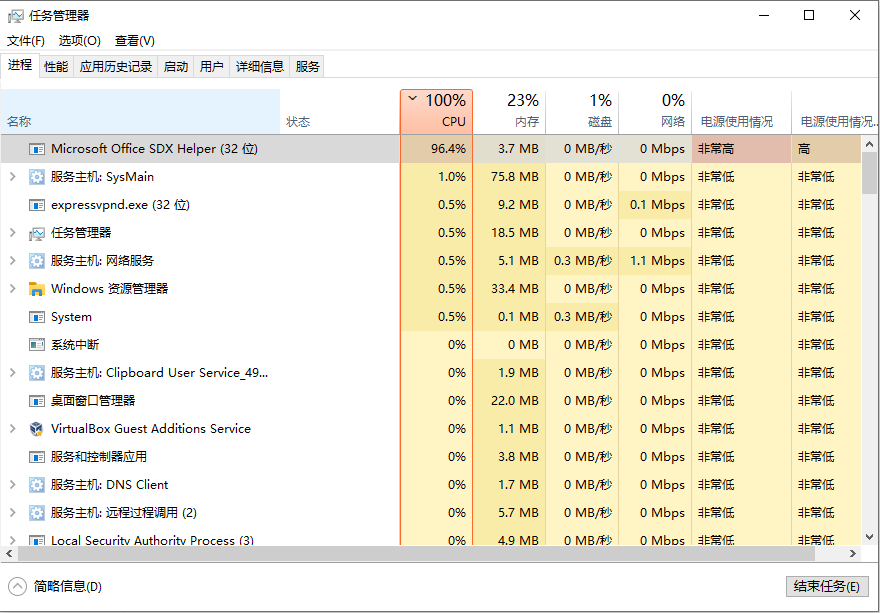
Task: Click the 任务管理器 process row icon
Action: 36,234
